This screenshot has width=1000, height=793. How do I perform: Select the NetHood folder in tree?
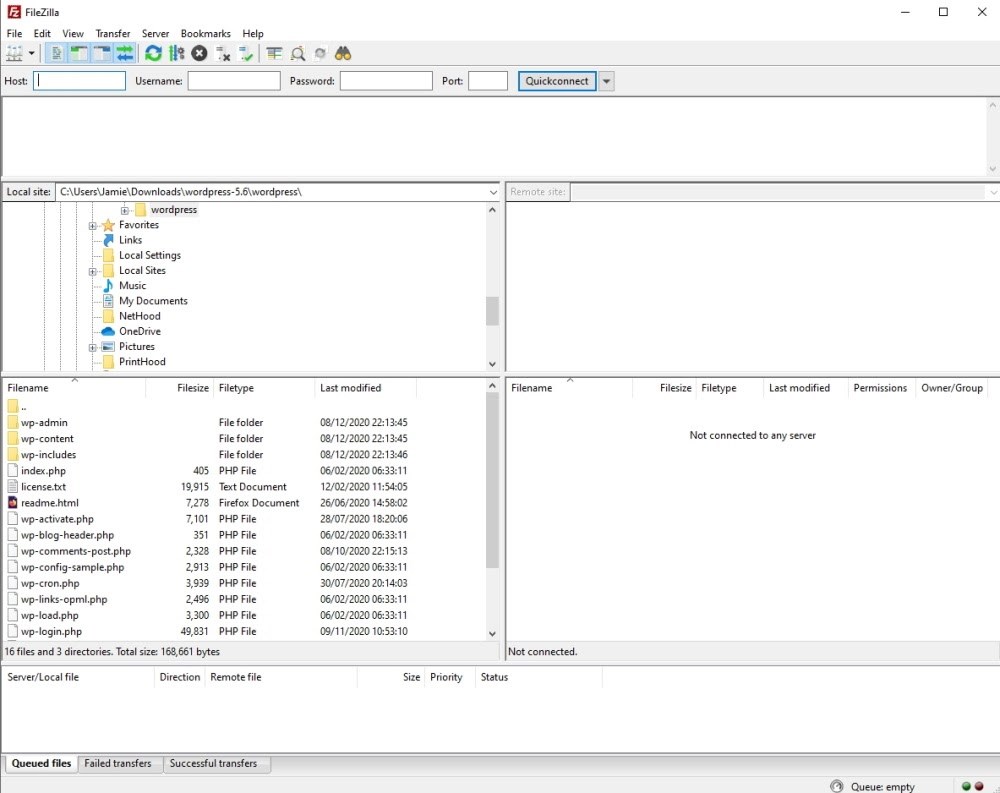(140, 316)
